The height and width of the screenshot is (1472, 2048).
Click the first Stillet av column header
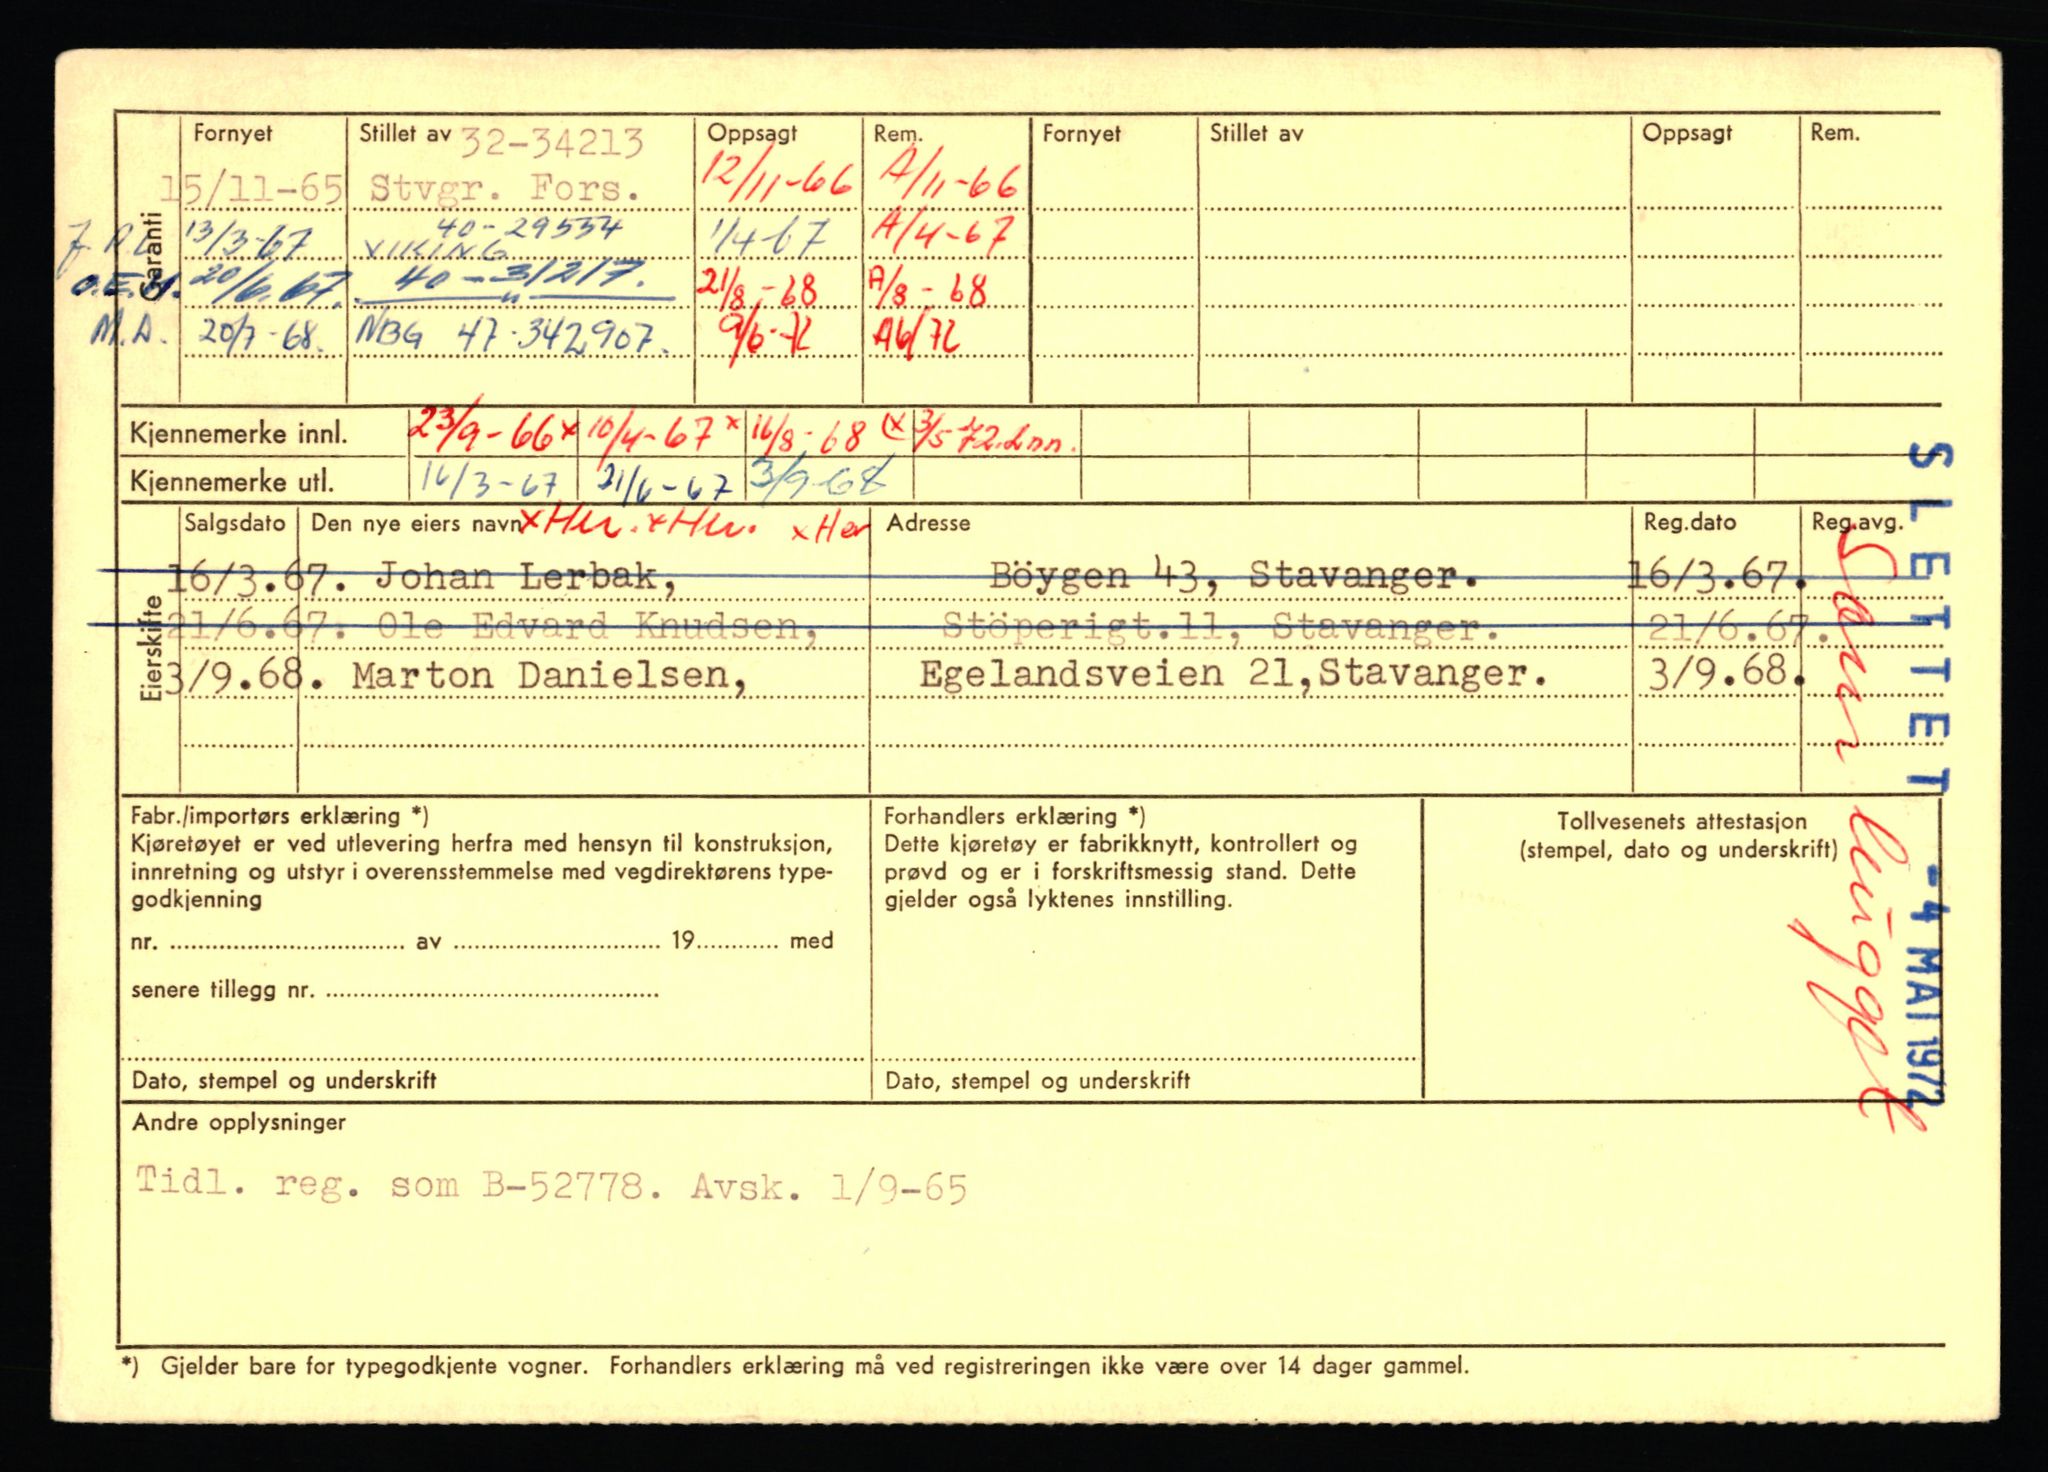pos(405,133)
